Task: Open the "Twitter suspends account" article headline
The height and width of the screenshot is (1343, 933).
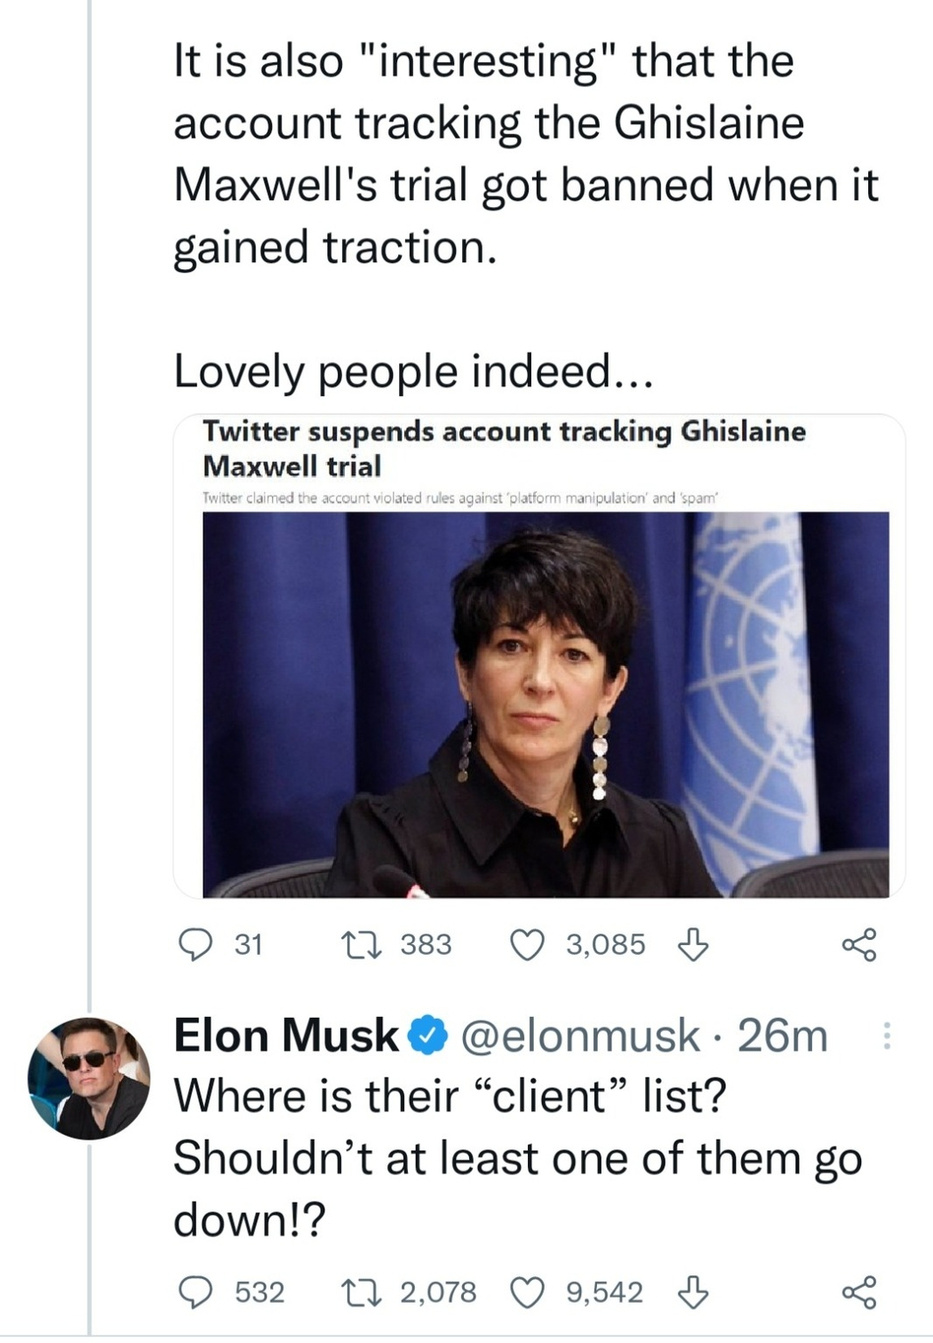Action: [503, 448]
